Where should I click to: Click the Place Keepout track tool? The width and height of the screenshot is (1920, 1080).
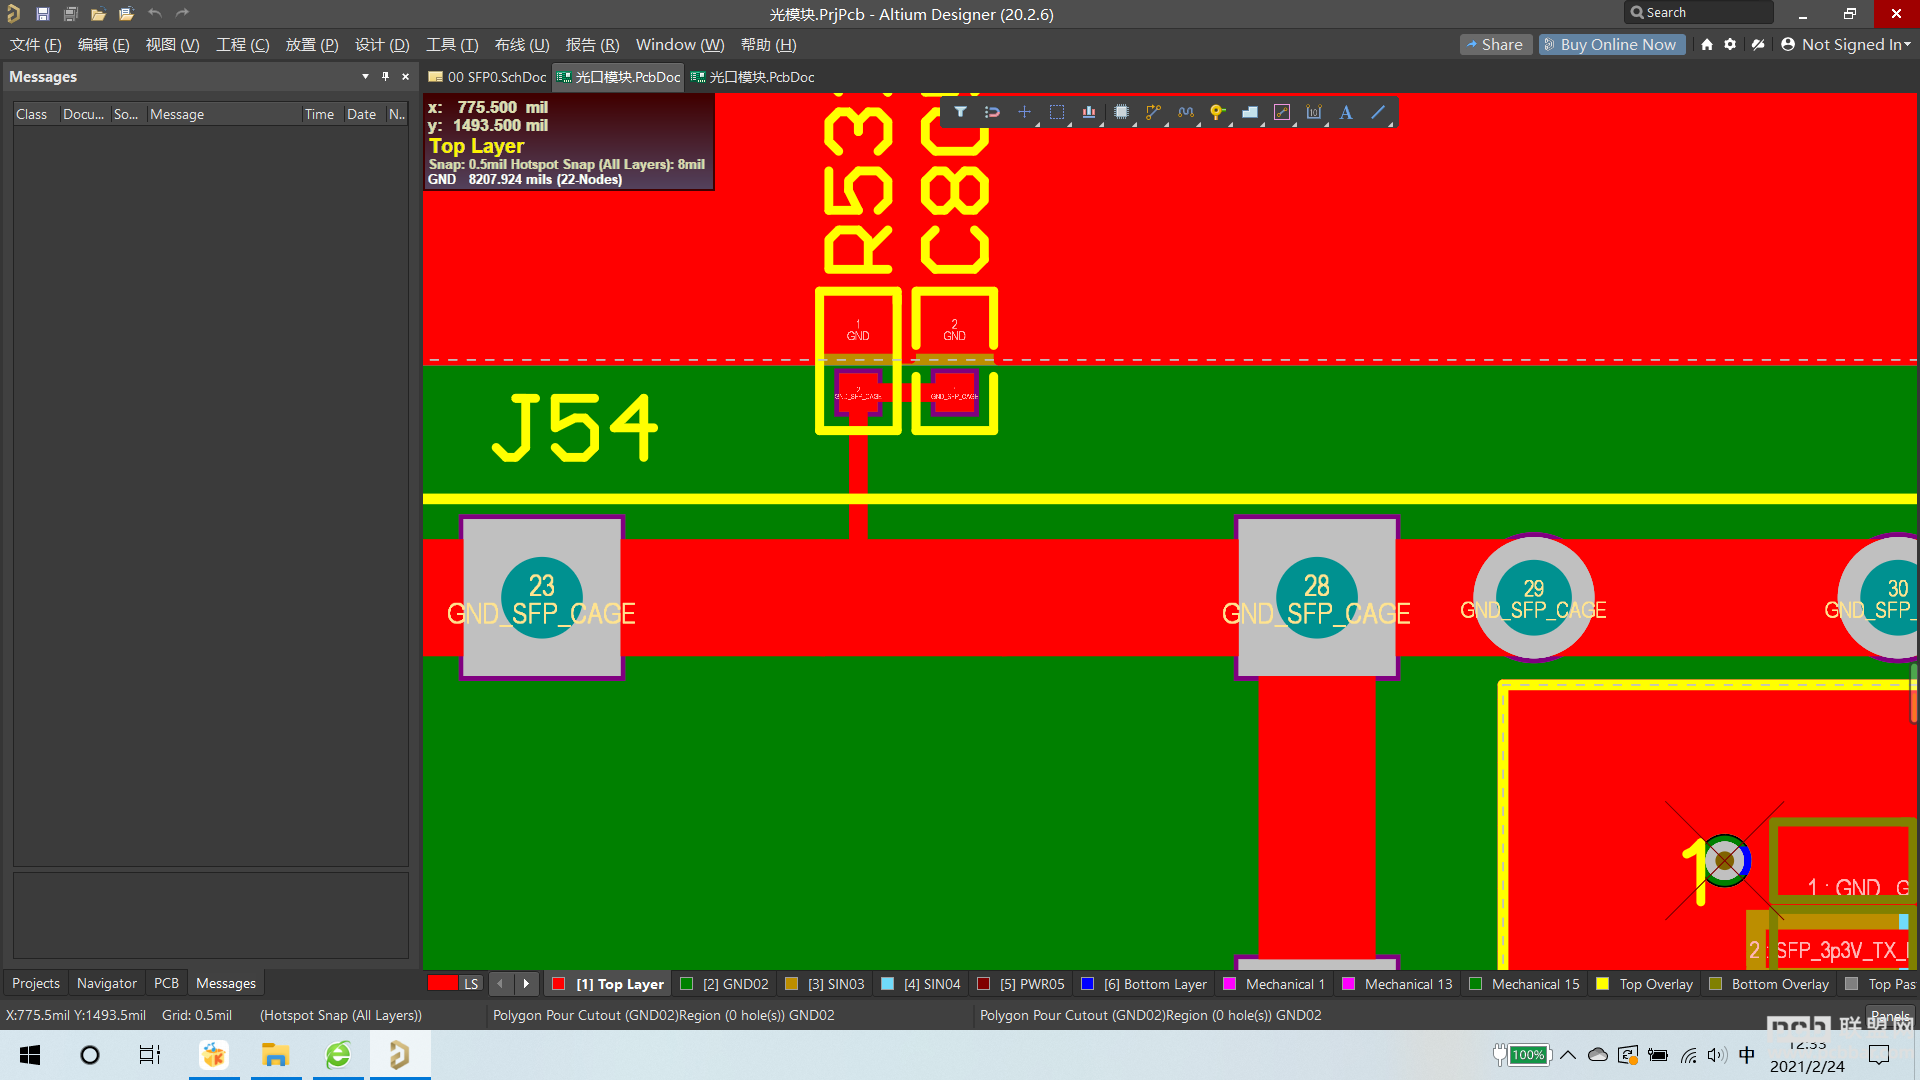(1282, 112)
